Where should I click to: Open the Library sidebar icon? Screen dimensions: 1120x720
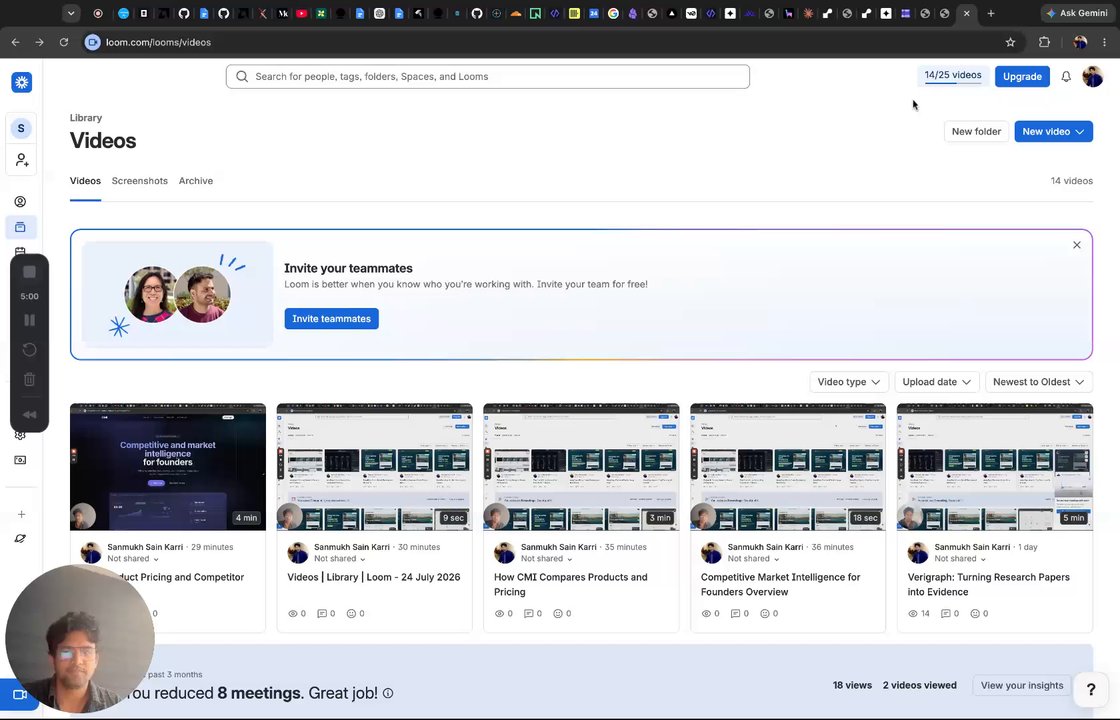[20, 227]
